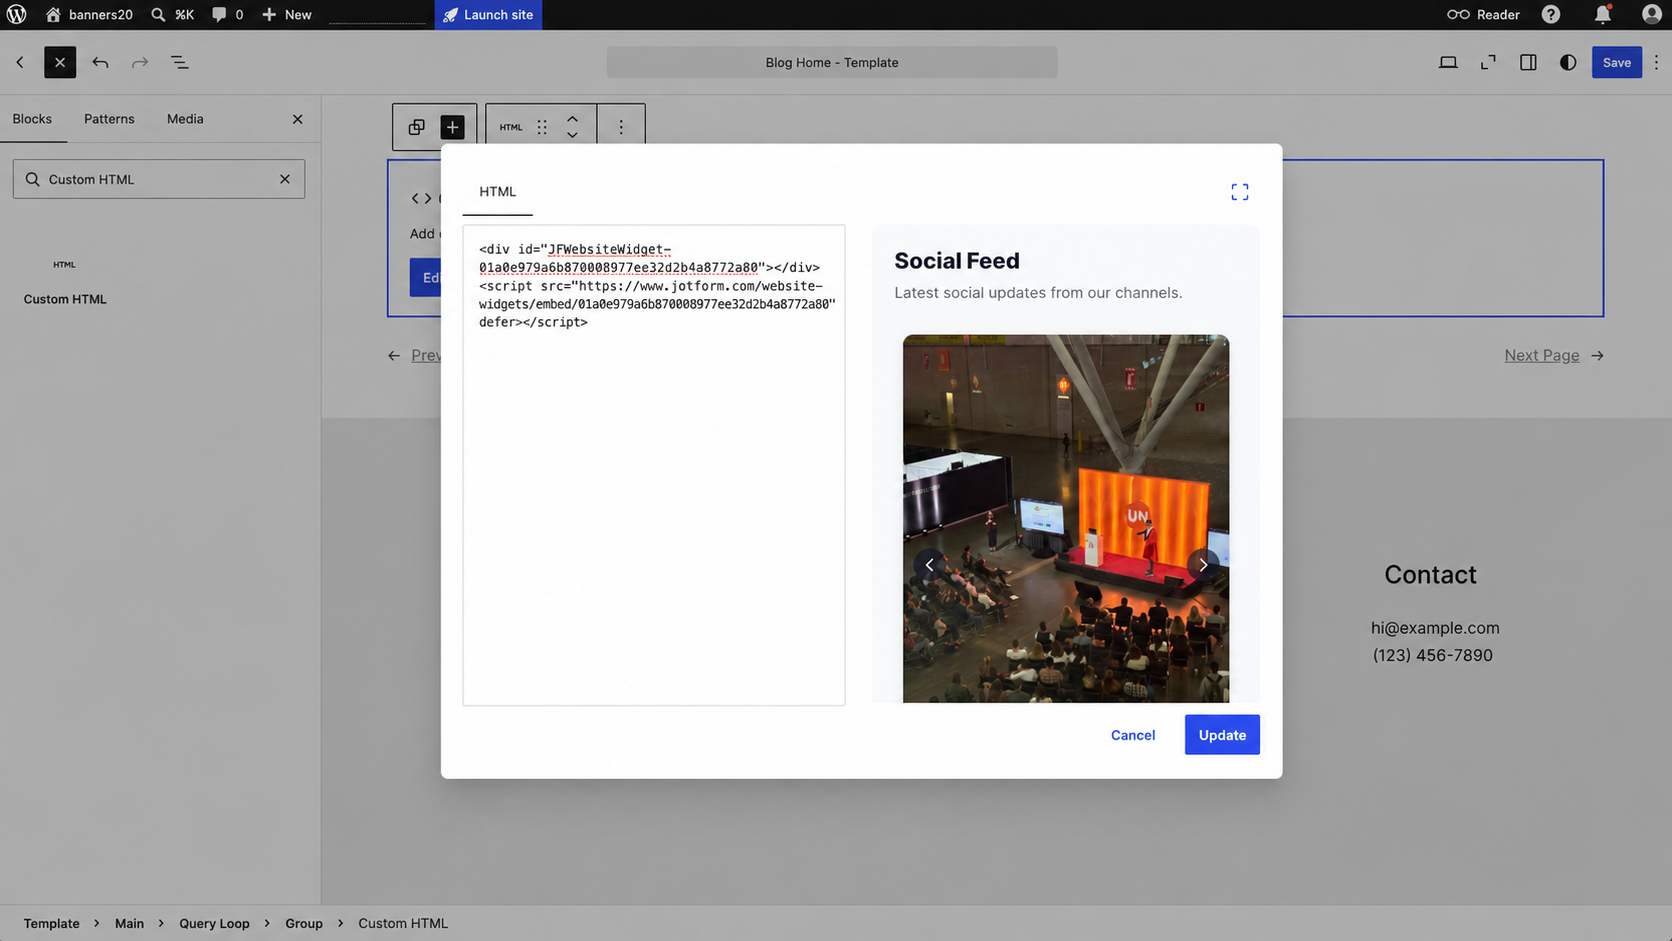Toggle Zoom Out view icon

1488,62
